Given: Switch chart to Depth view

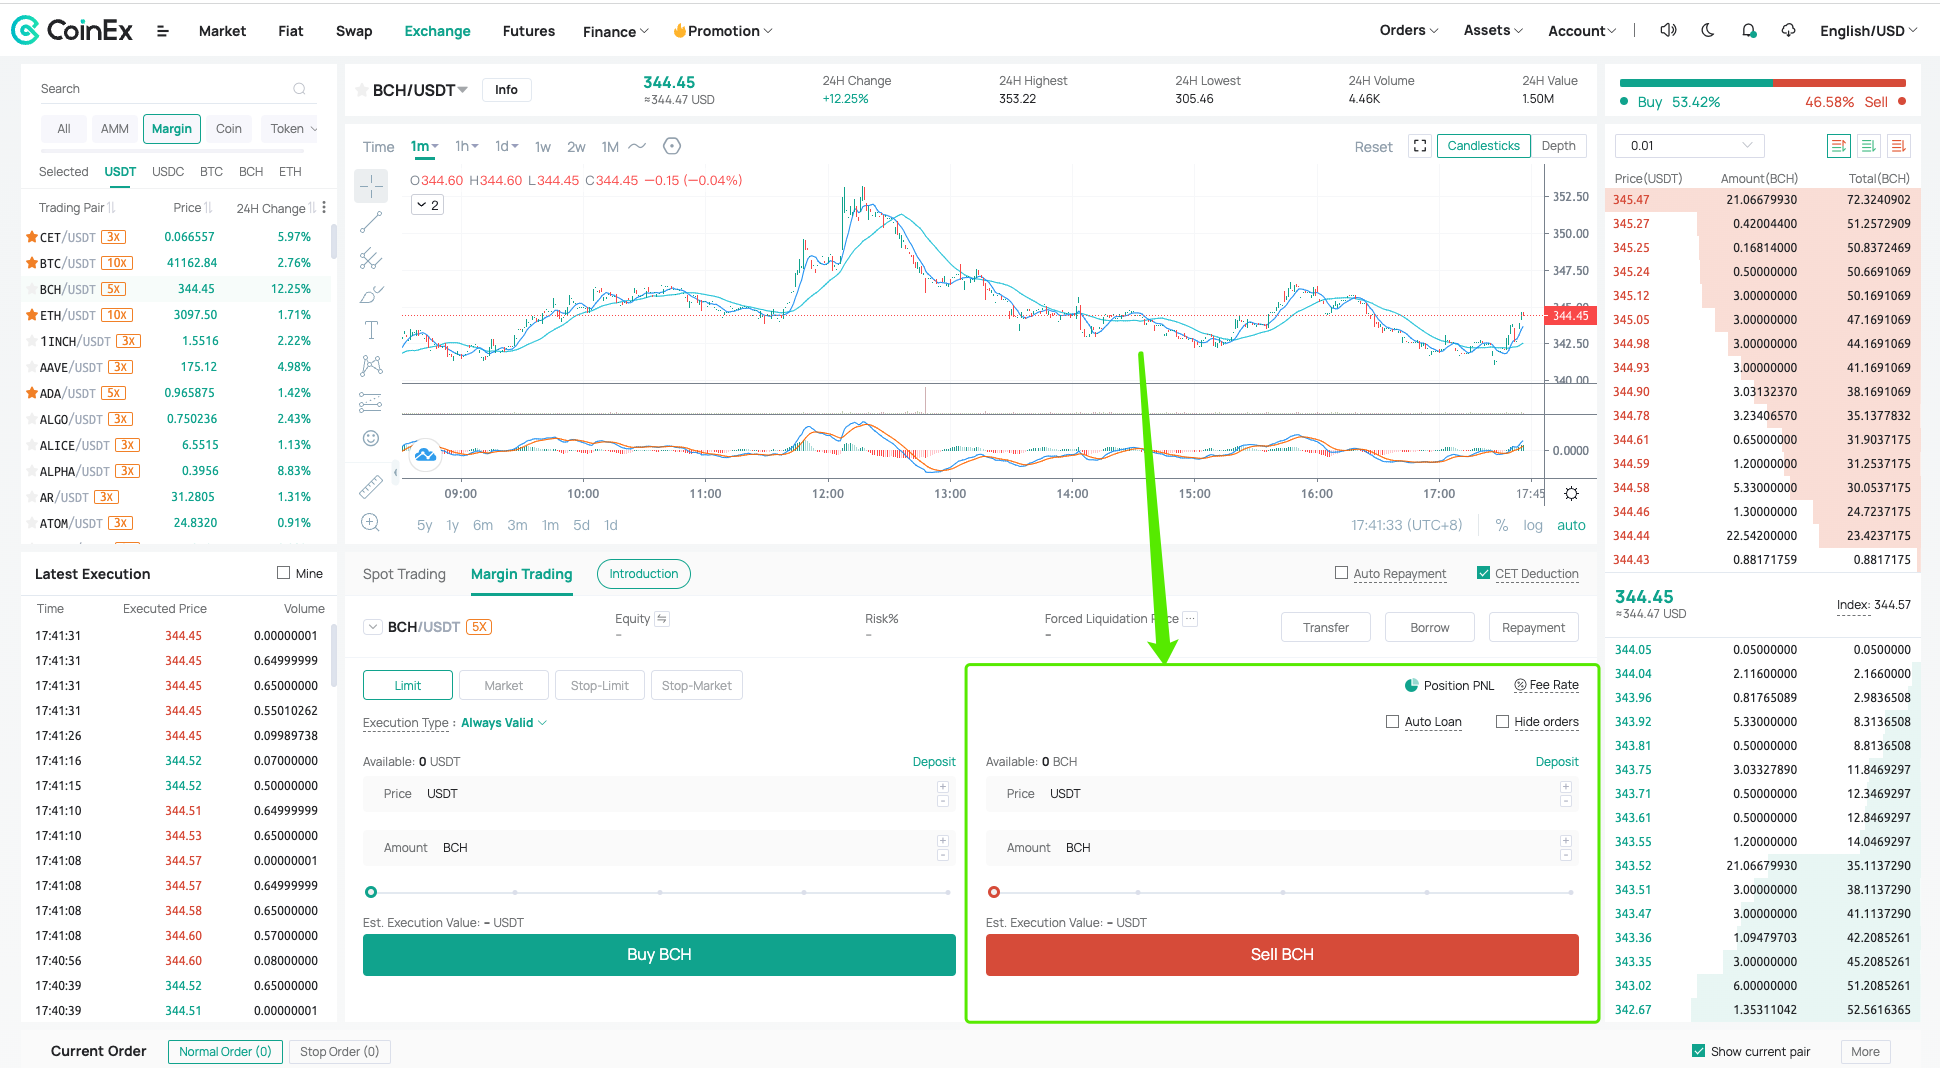Looking at the screenshot, I should coord(1558,146).
